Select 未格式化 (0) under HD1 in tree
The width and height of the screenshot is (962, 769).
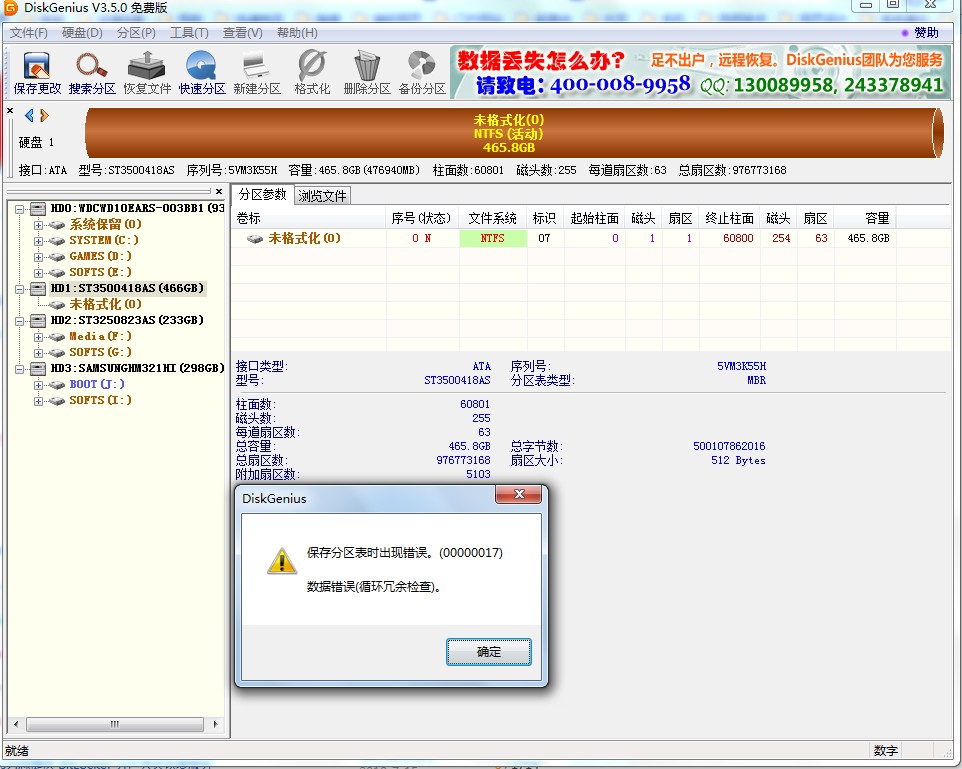point(106,304)
